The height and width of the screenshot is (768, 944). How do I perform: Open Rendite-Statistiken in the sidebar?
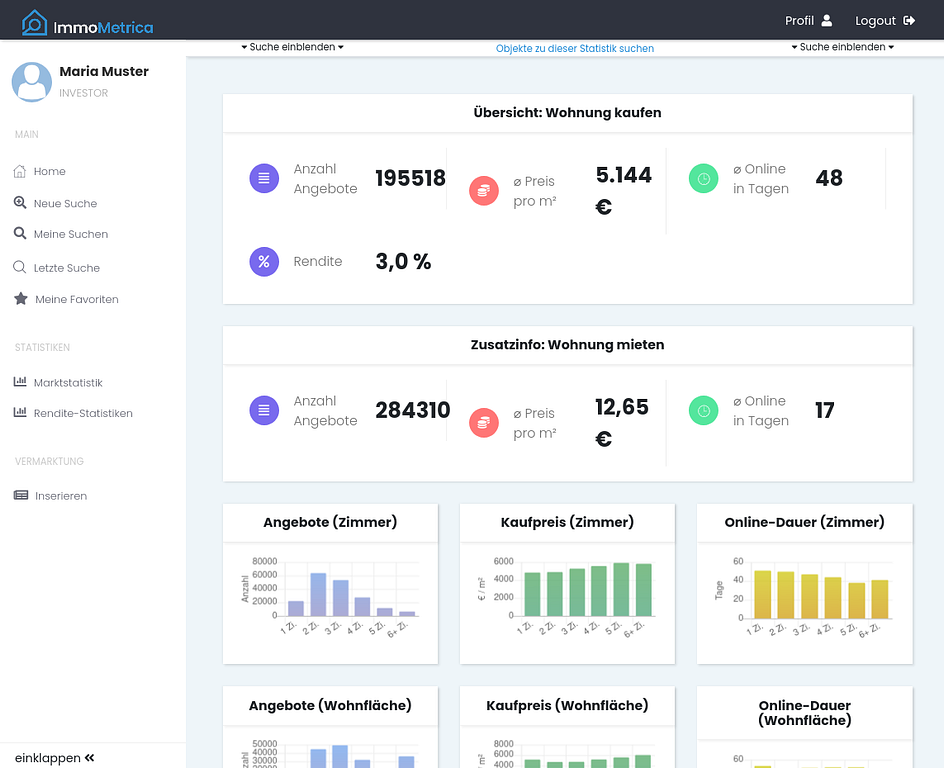click(x=83, y=413)
